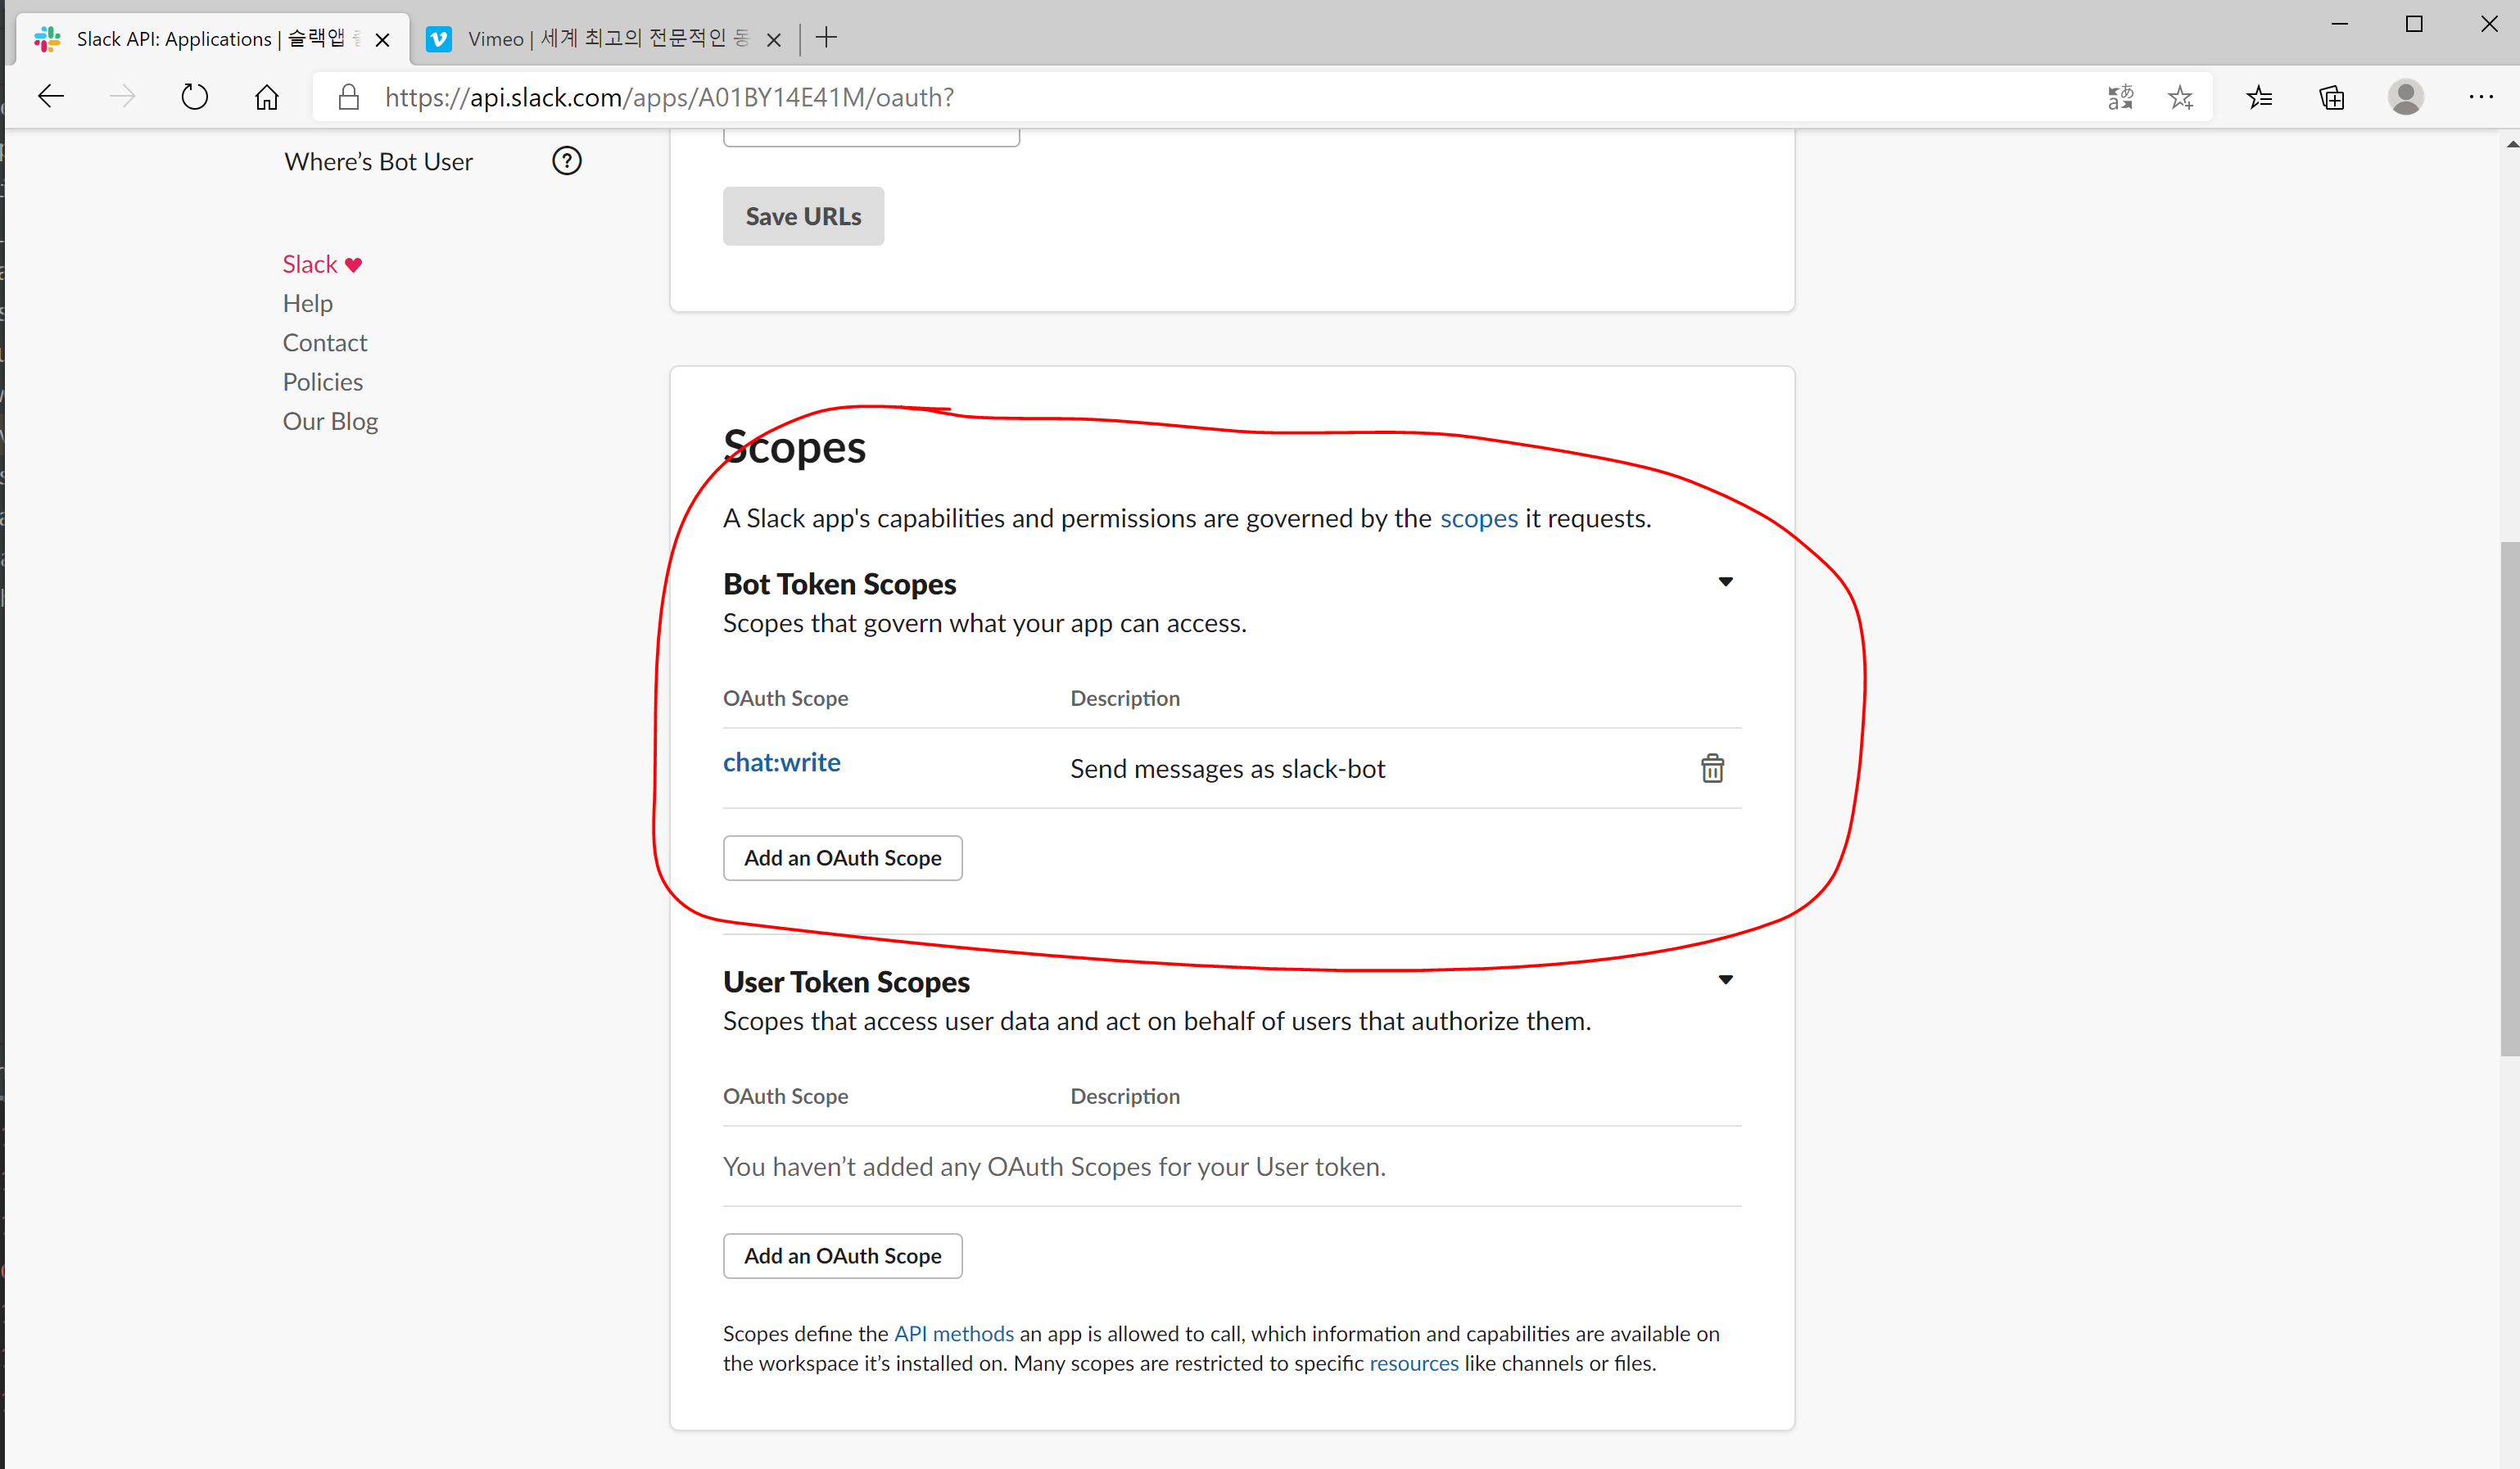The image size is (2520, 1469).
Task: Open the collections icon
Action: [2331, 97]
